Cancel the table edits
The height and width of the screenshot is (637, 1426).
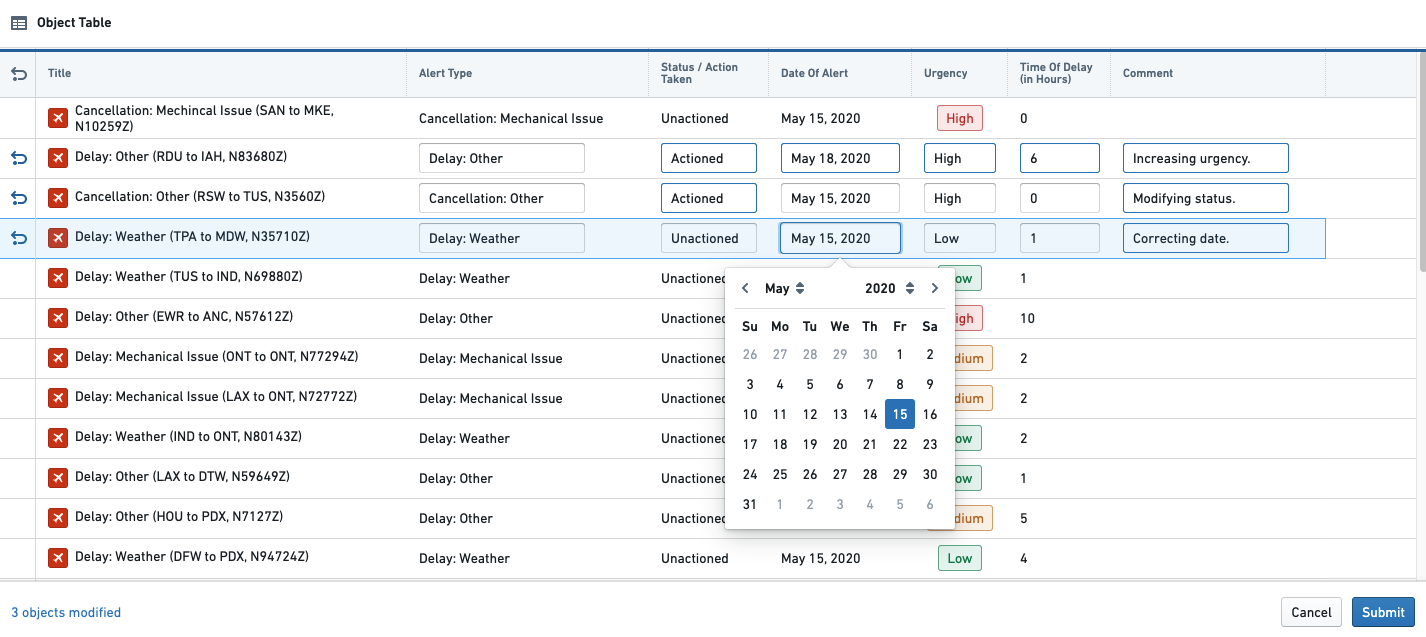pyautogui.click(x=1311, y=612)
